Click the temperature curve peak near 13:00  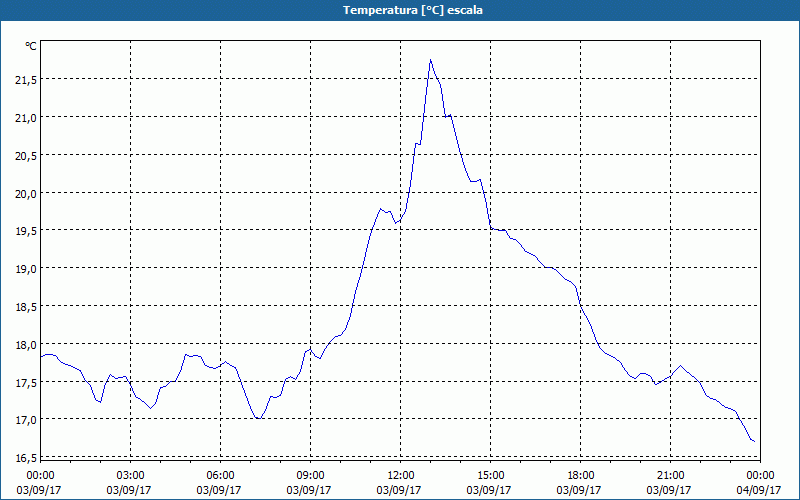click(431, 60)
